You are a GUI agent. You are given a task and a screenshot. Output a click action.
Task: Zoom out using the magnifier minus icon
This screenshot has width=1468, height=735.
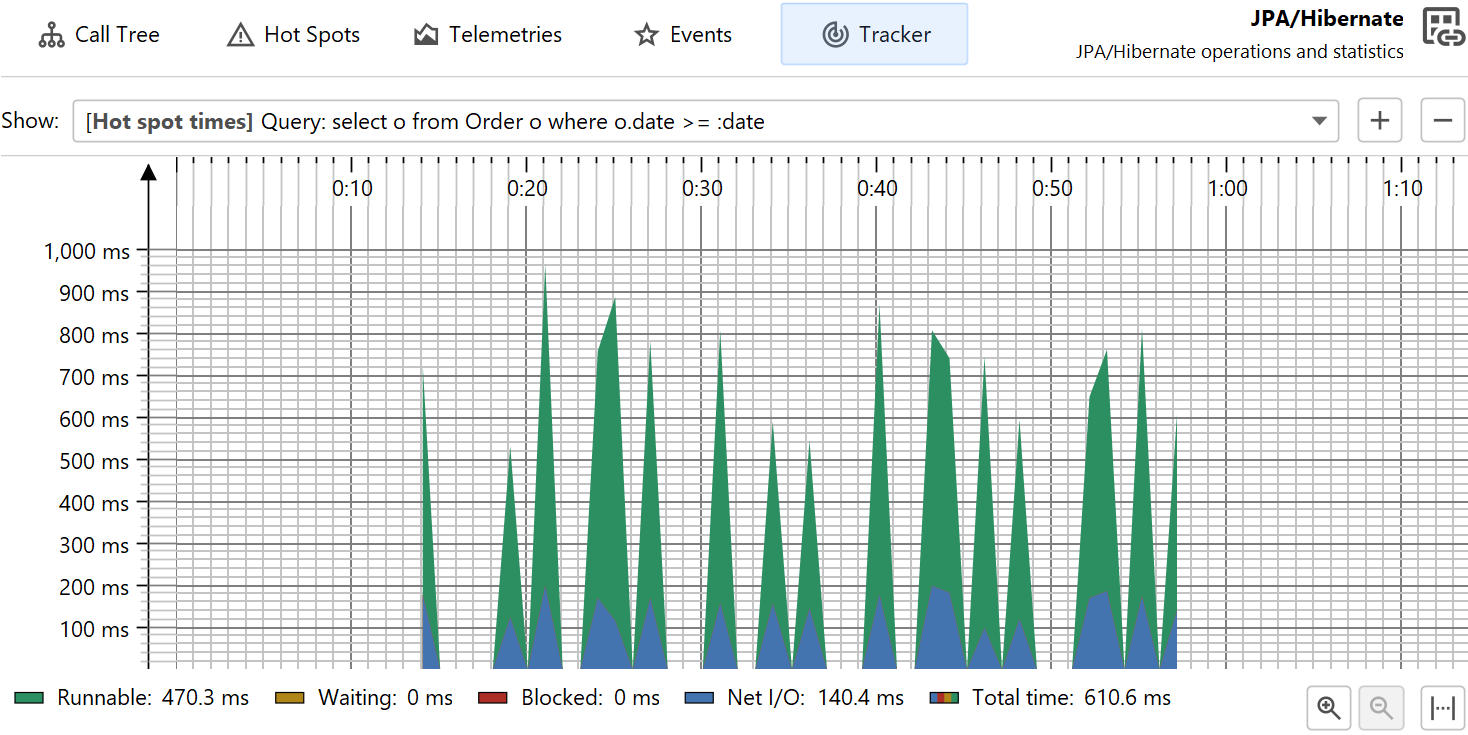(x=1382, y=708)
